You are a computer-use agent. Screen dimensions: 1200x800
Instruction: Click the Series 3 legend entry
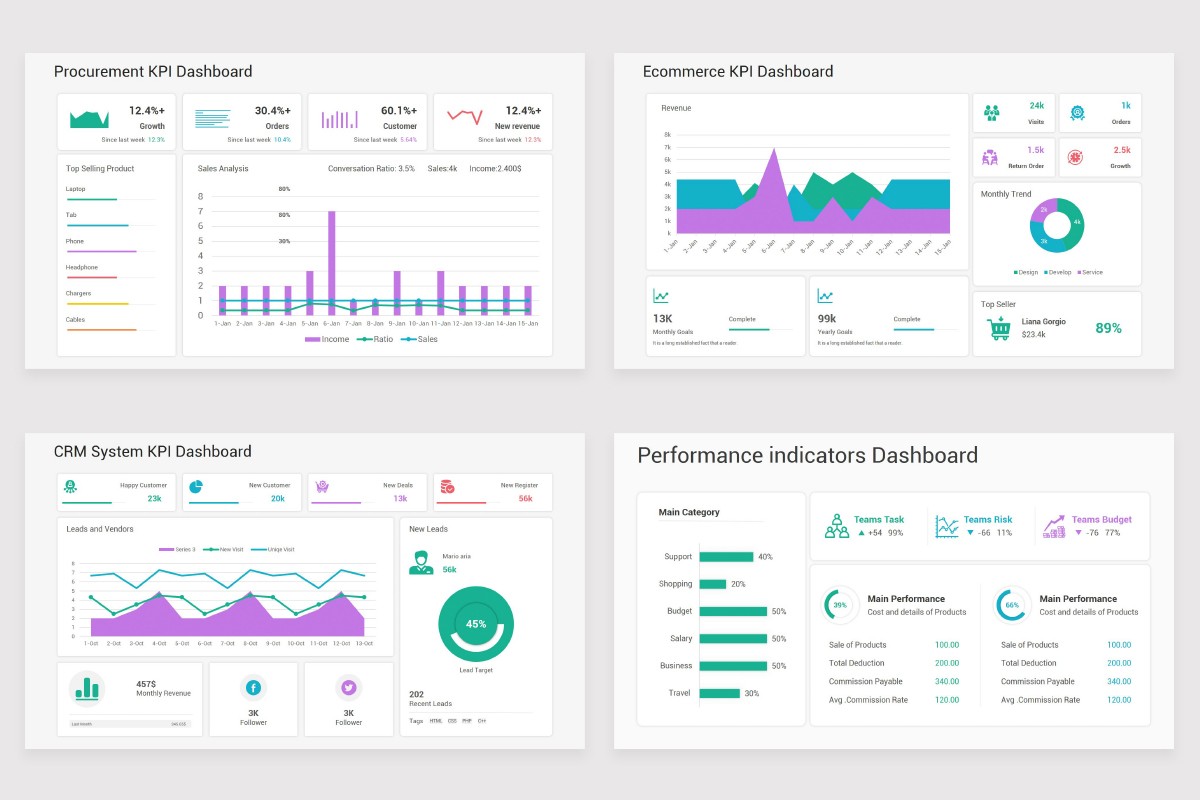(x=178, y=549)
